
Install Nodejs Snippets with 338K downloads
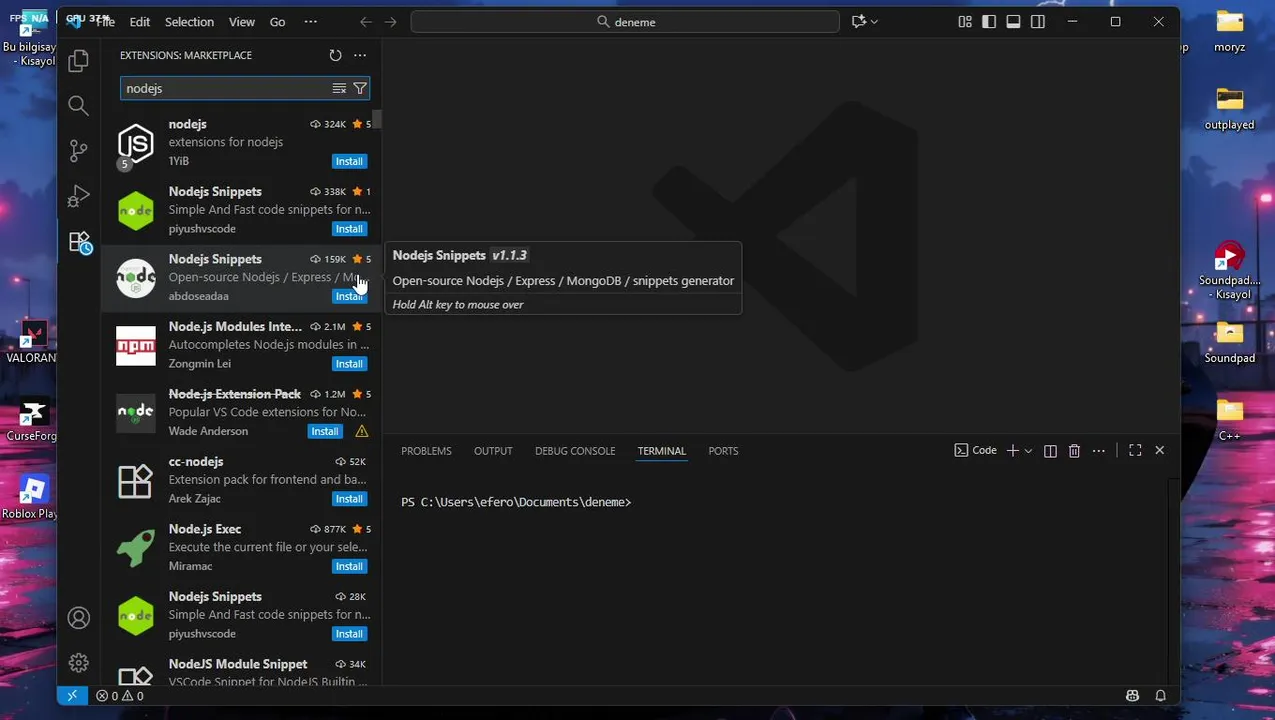tap(349, 229)
